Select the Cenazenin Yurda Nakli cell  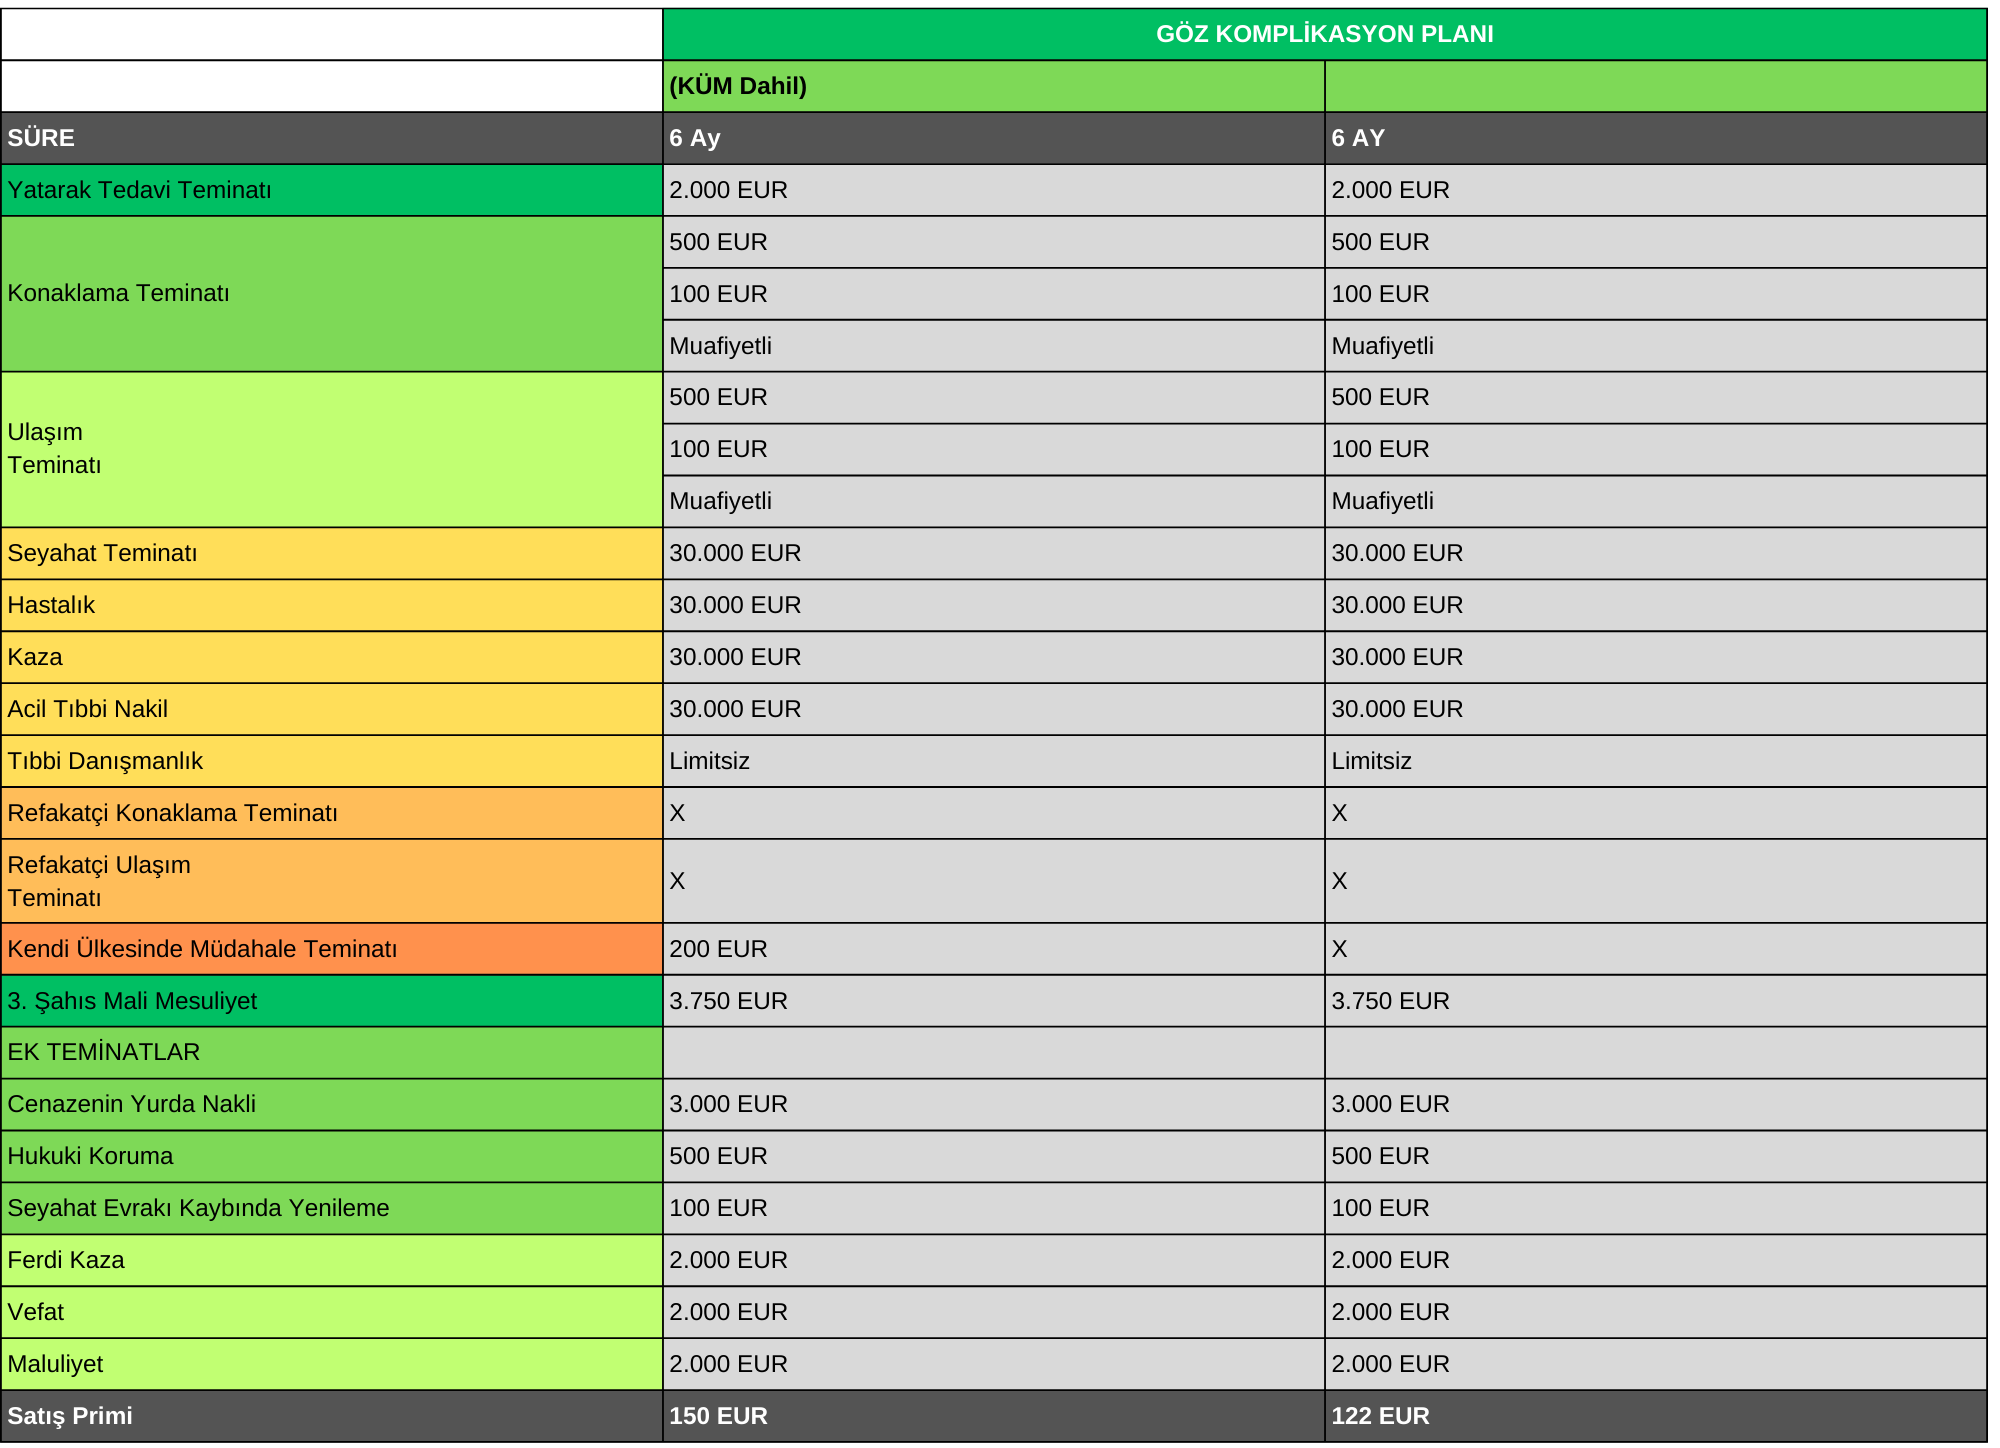pos(331,1104)
